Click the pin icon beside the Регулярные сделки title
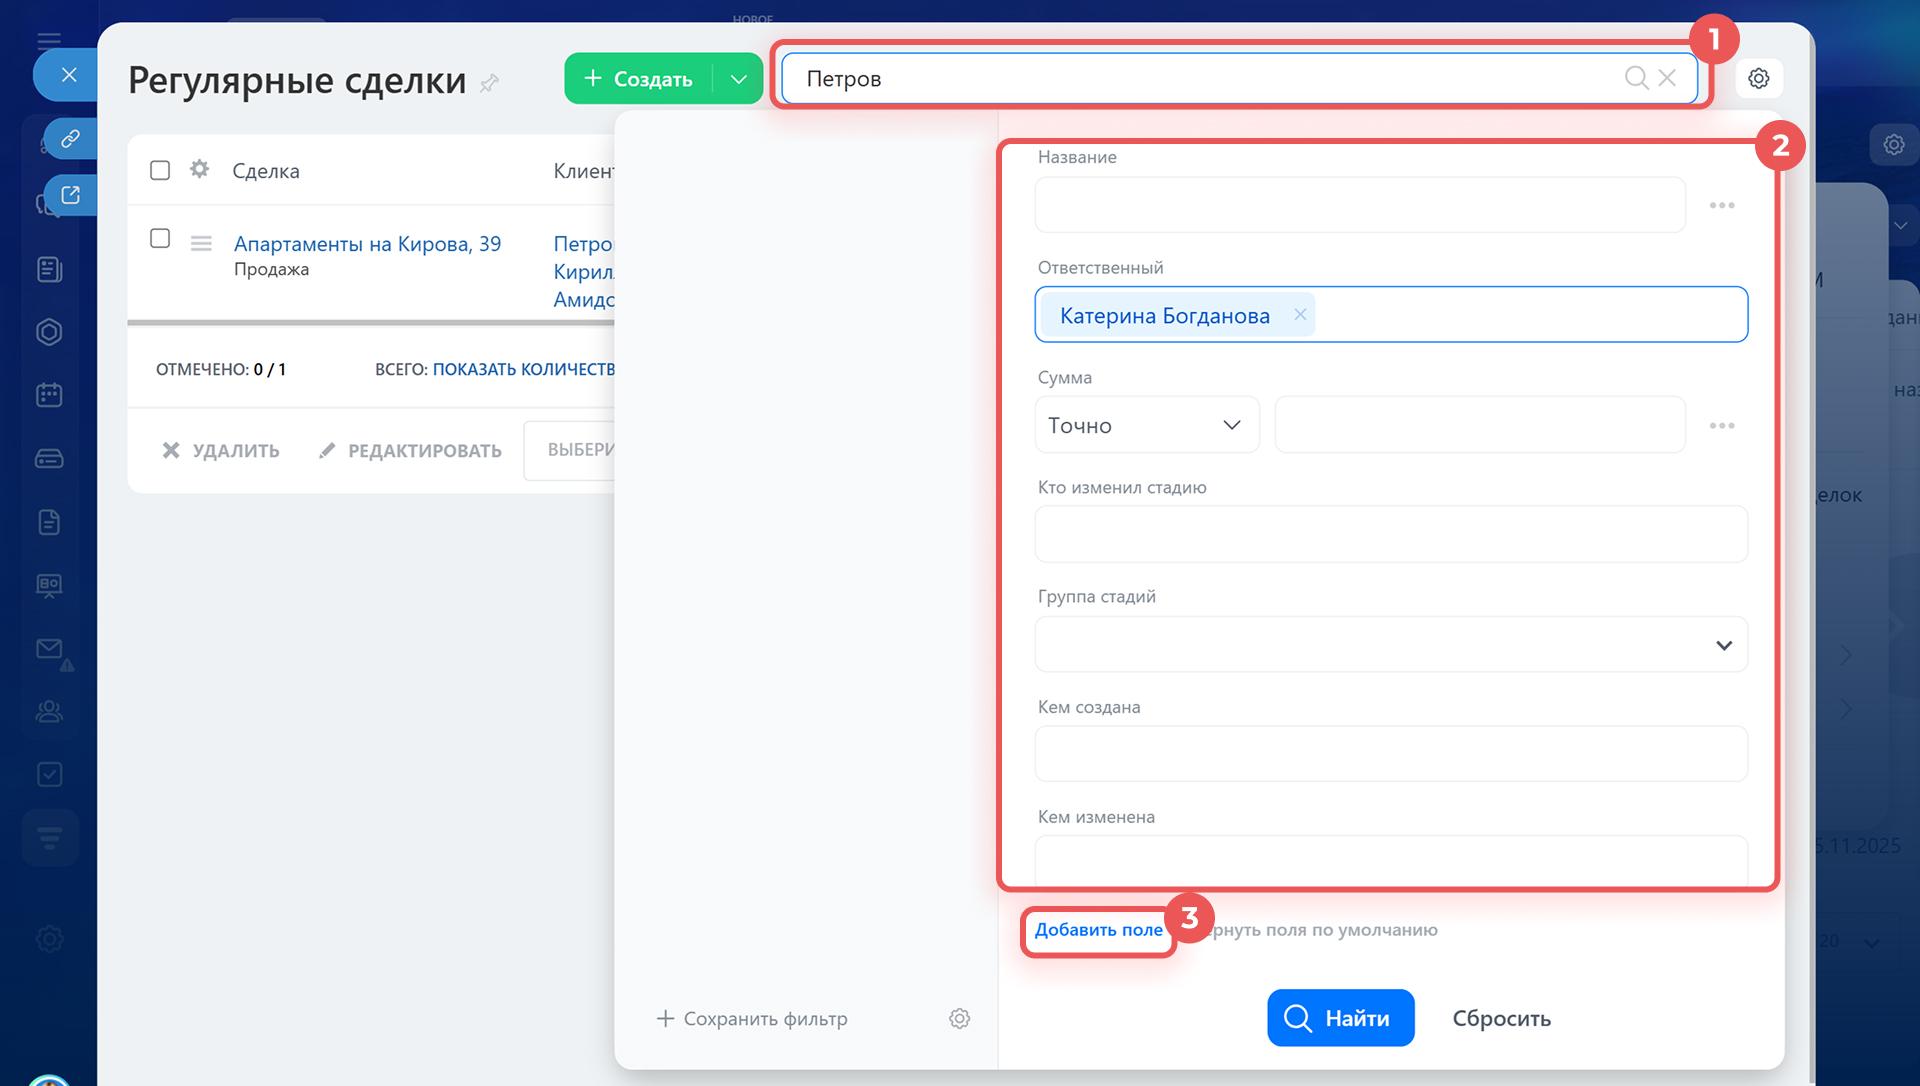The image size is (1920, 1086). click(x=489, y=83)
